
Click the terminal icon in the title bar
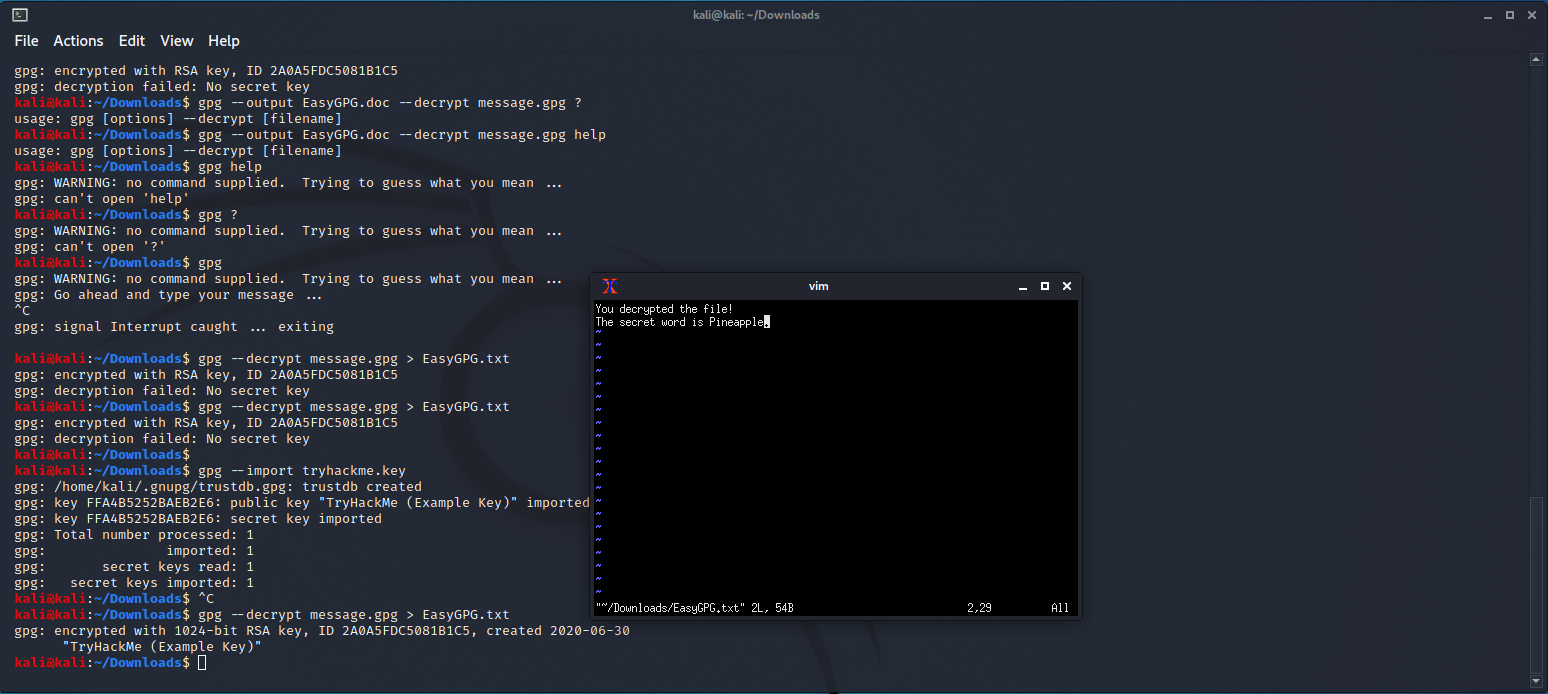tap(20, 15)
